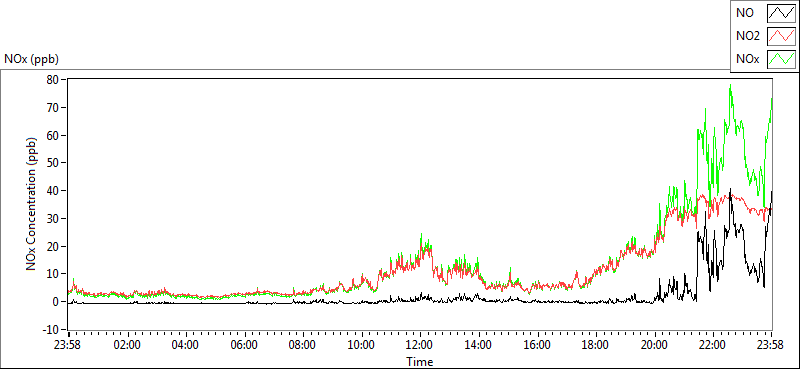Click the 70 y-axis tick label

coord(54,107)
